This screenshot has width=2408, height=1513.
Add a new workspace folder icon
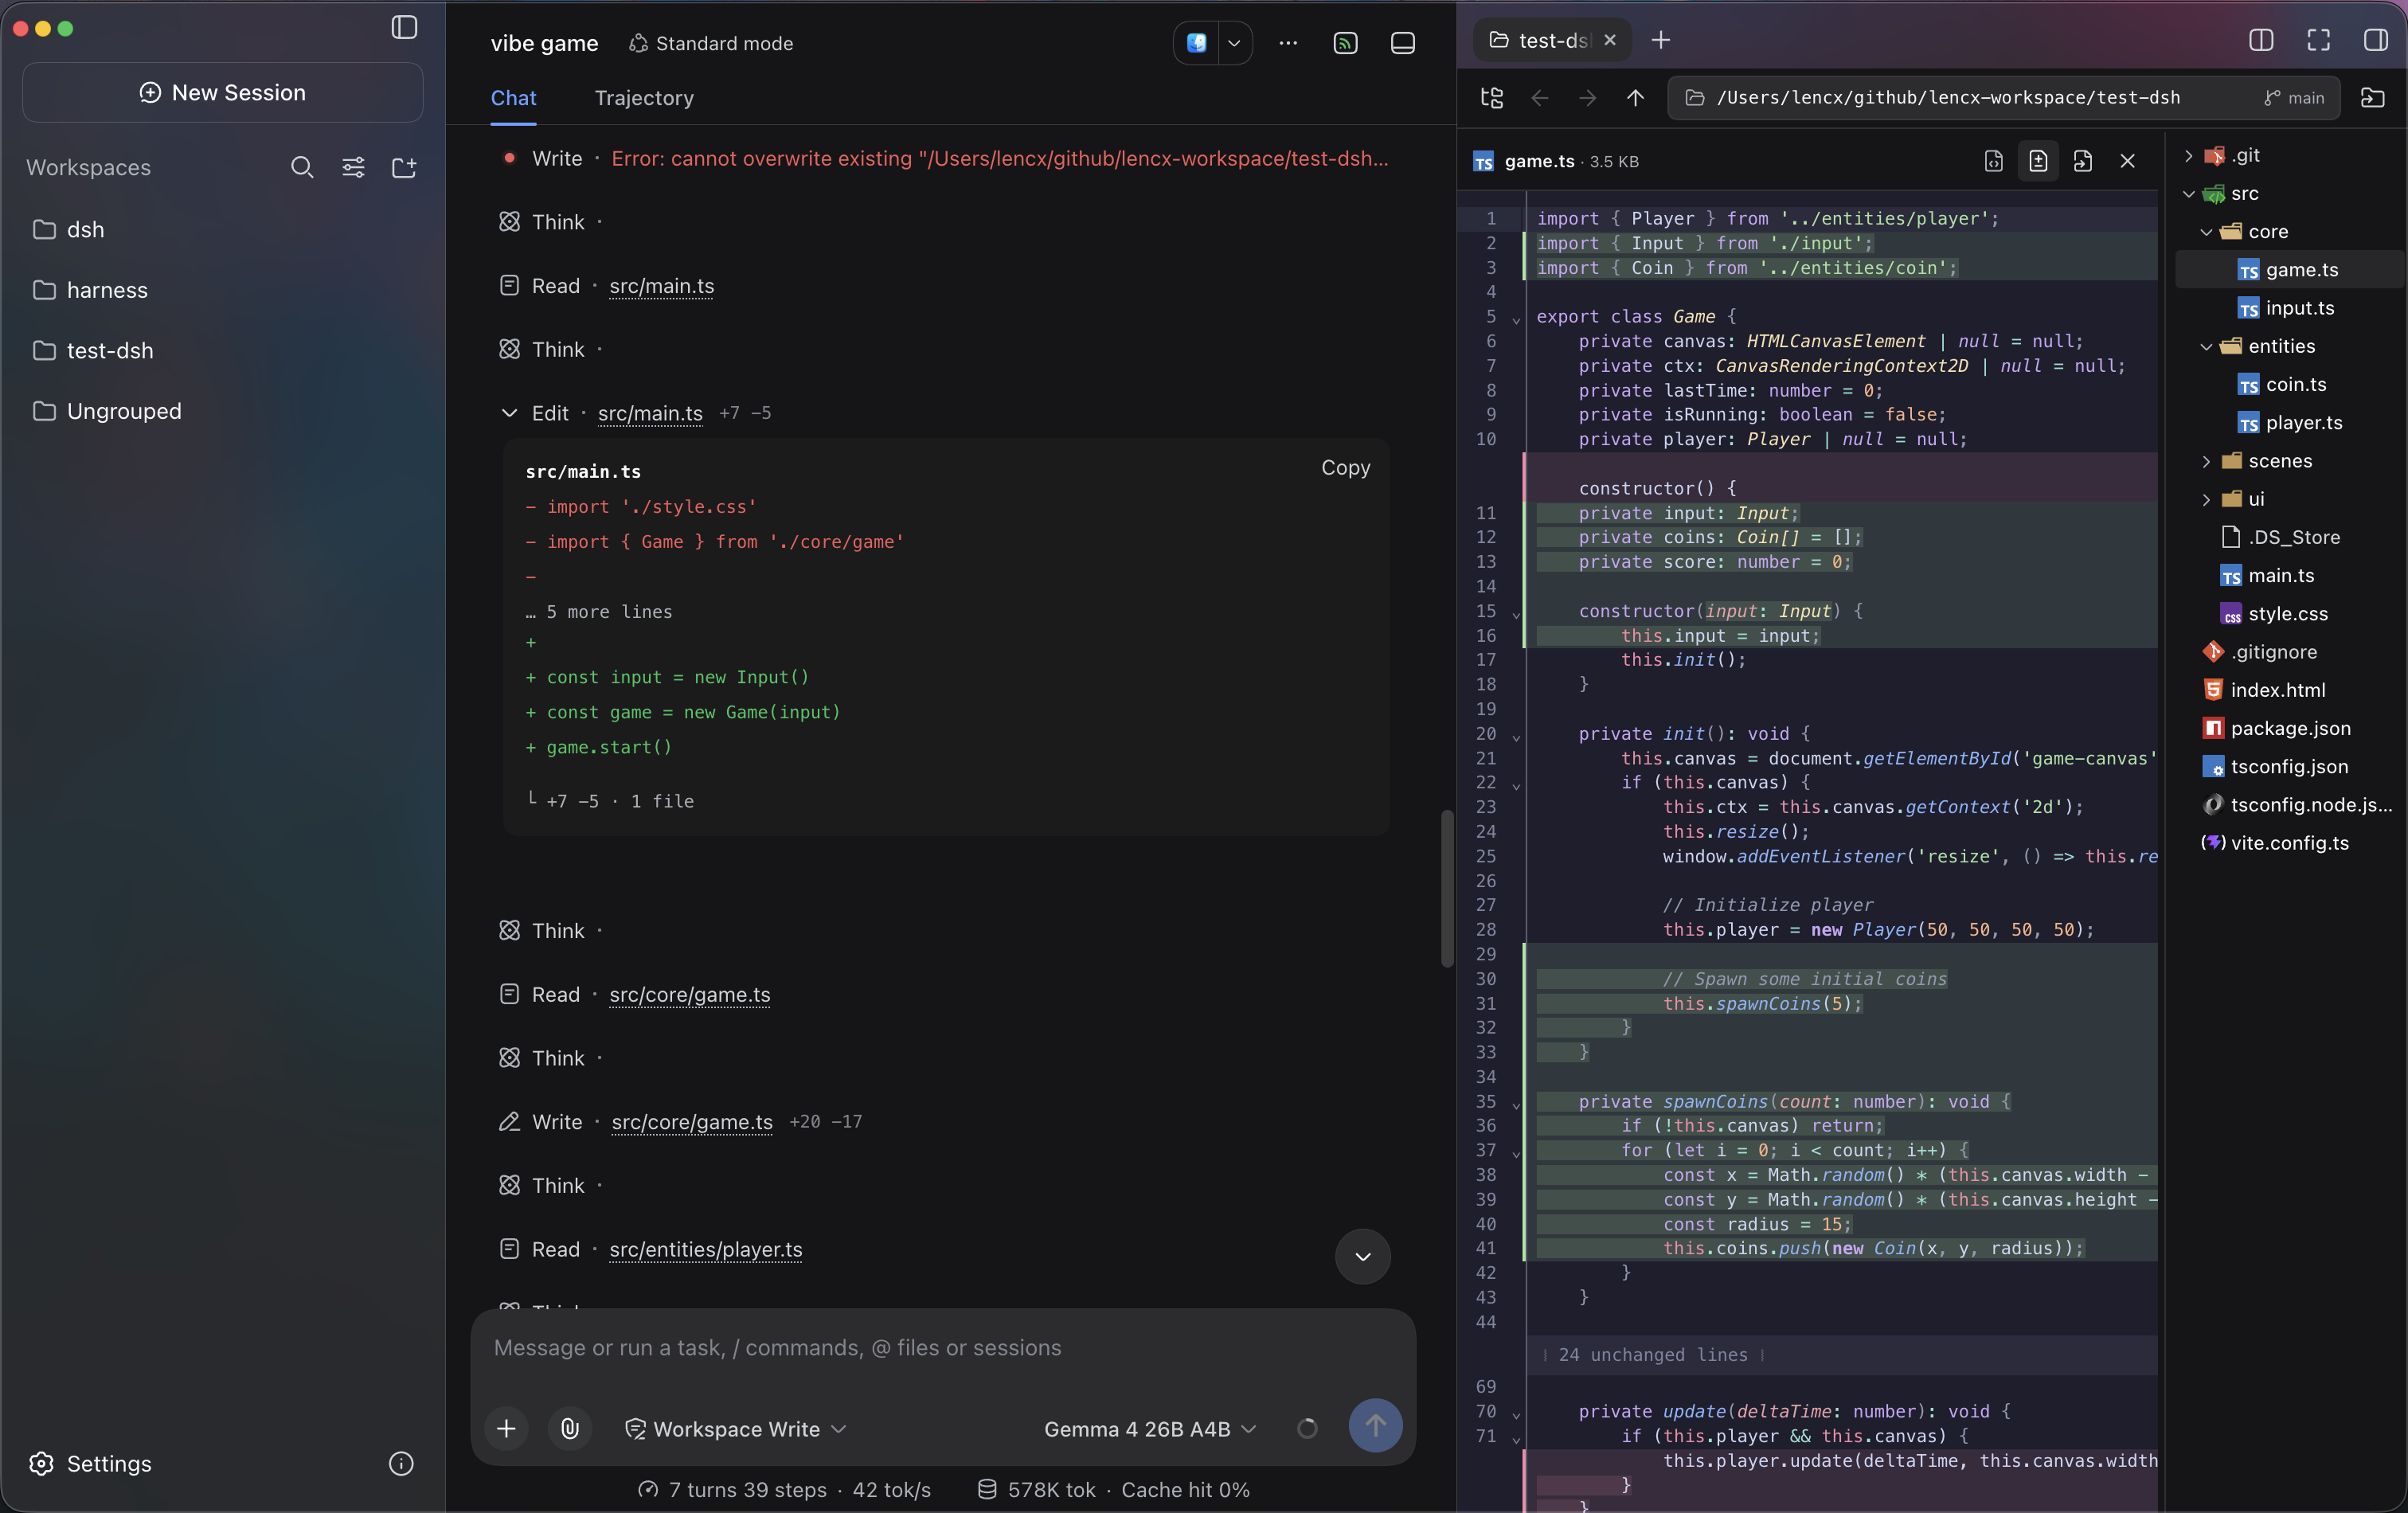[x=404, y=167]
